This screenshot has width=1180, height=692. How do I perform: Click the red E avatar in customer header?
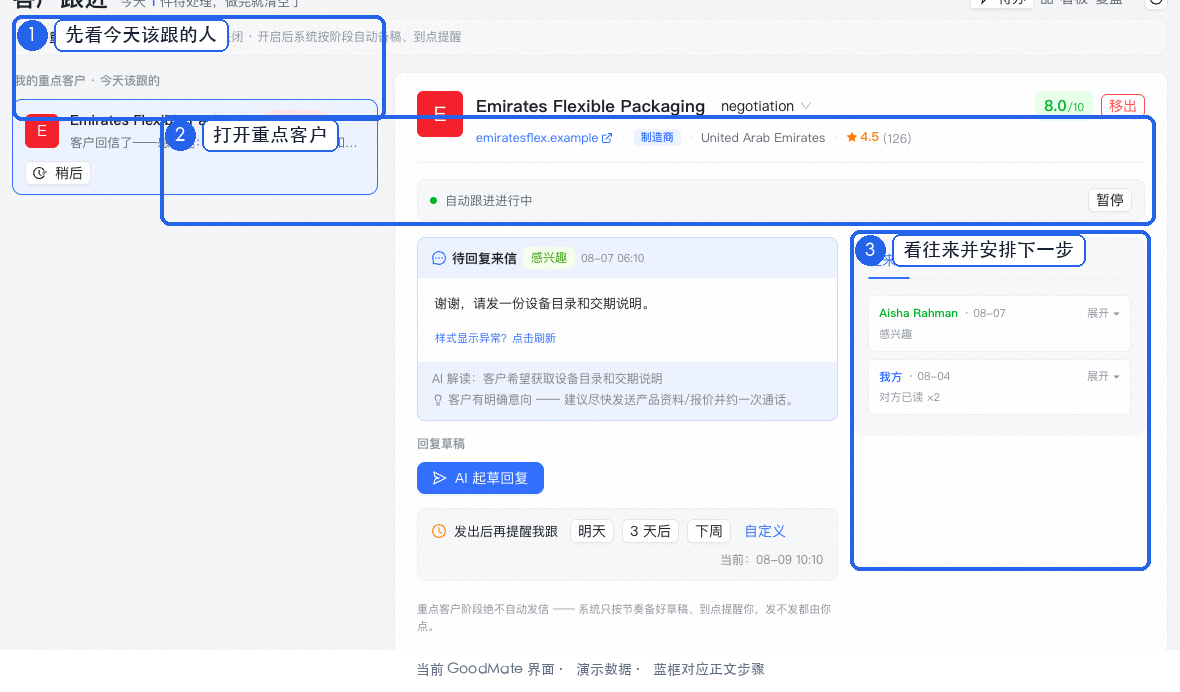pyautogui.click(x=440, y=114)
